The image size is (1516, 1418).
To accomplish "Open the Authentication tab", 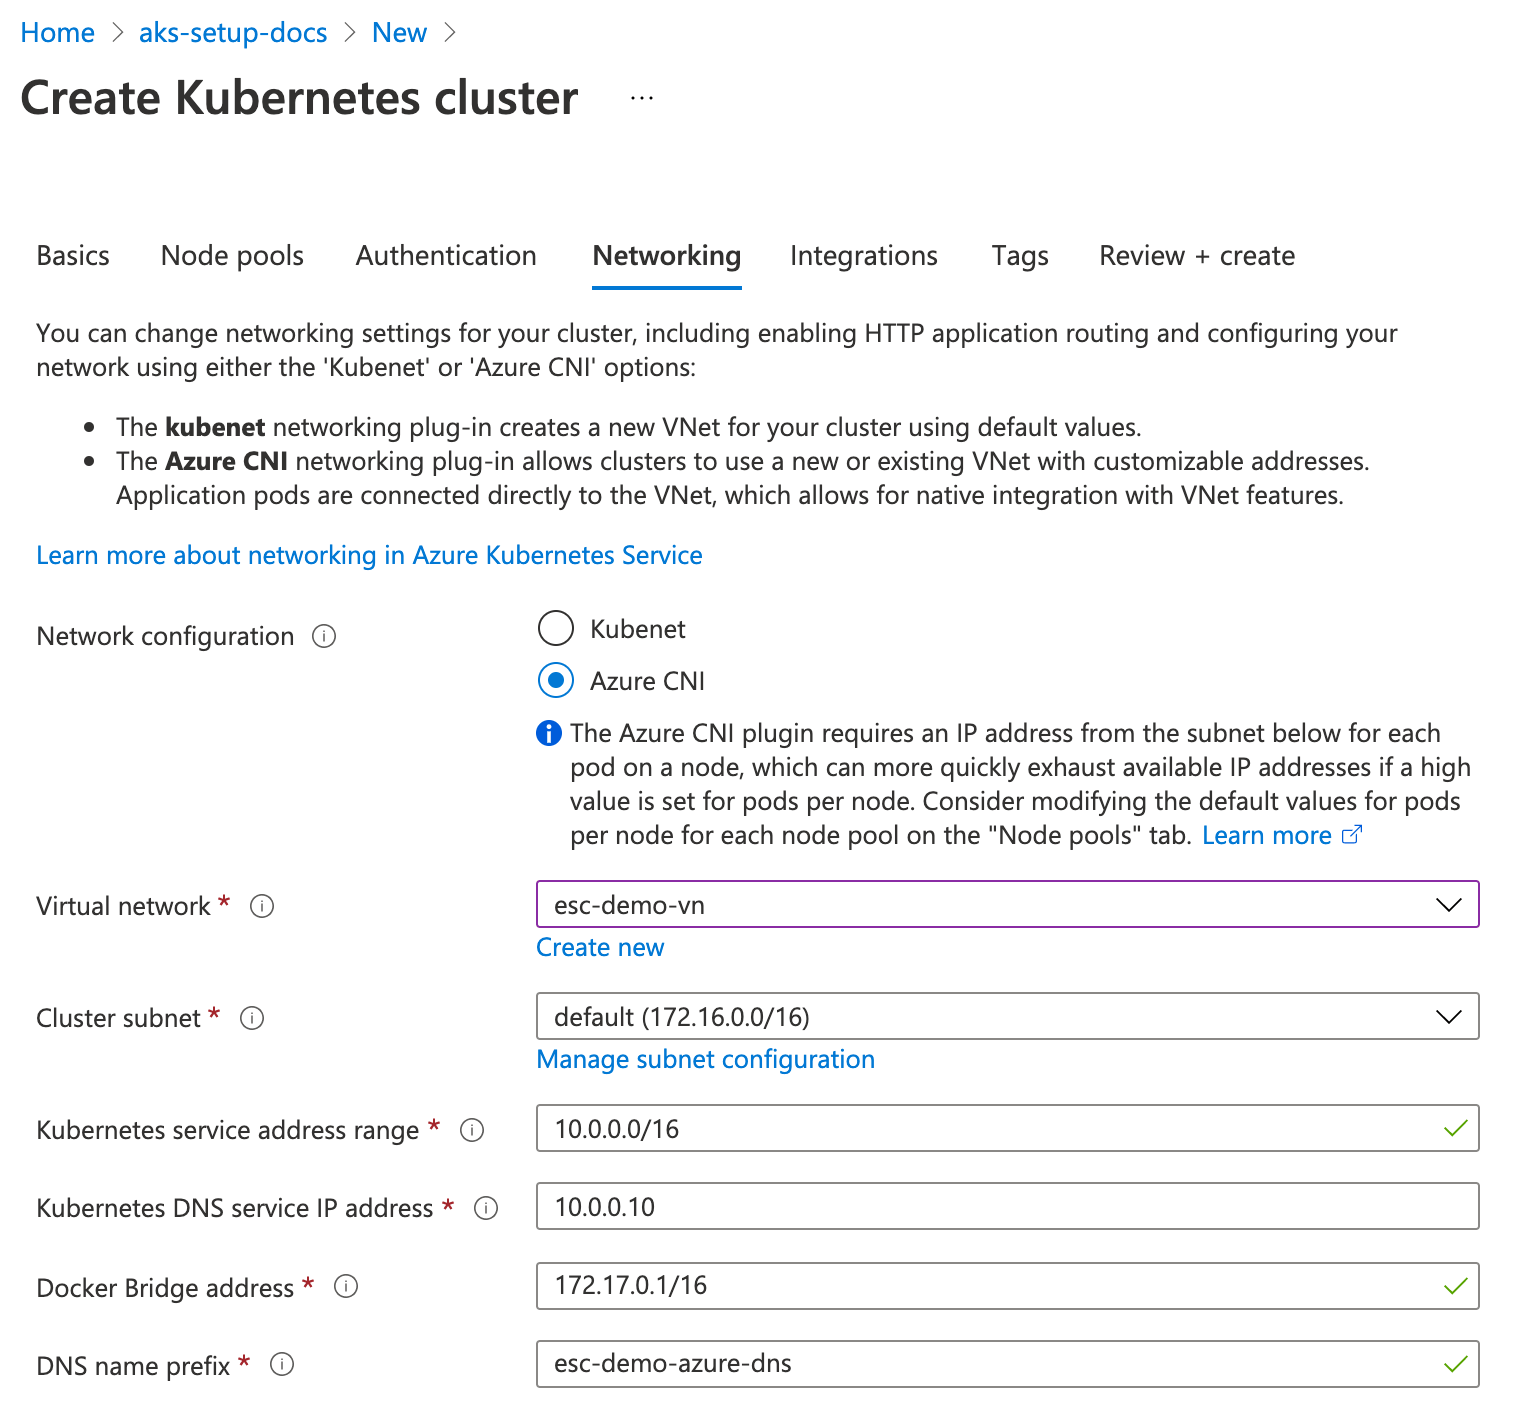I will [446, 256].
